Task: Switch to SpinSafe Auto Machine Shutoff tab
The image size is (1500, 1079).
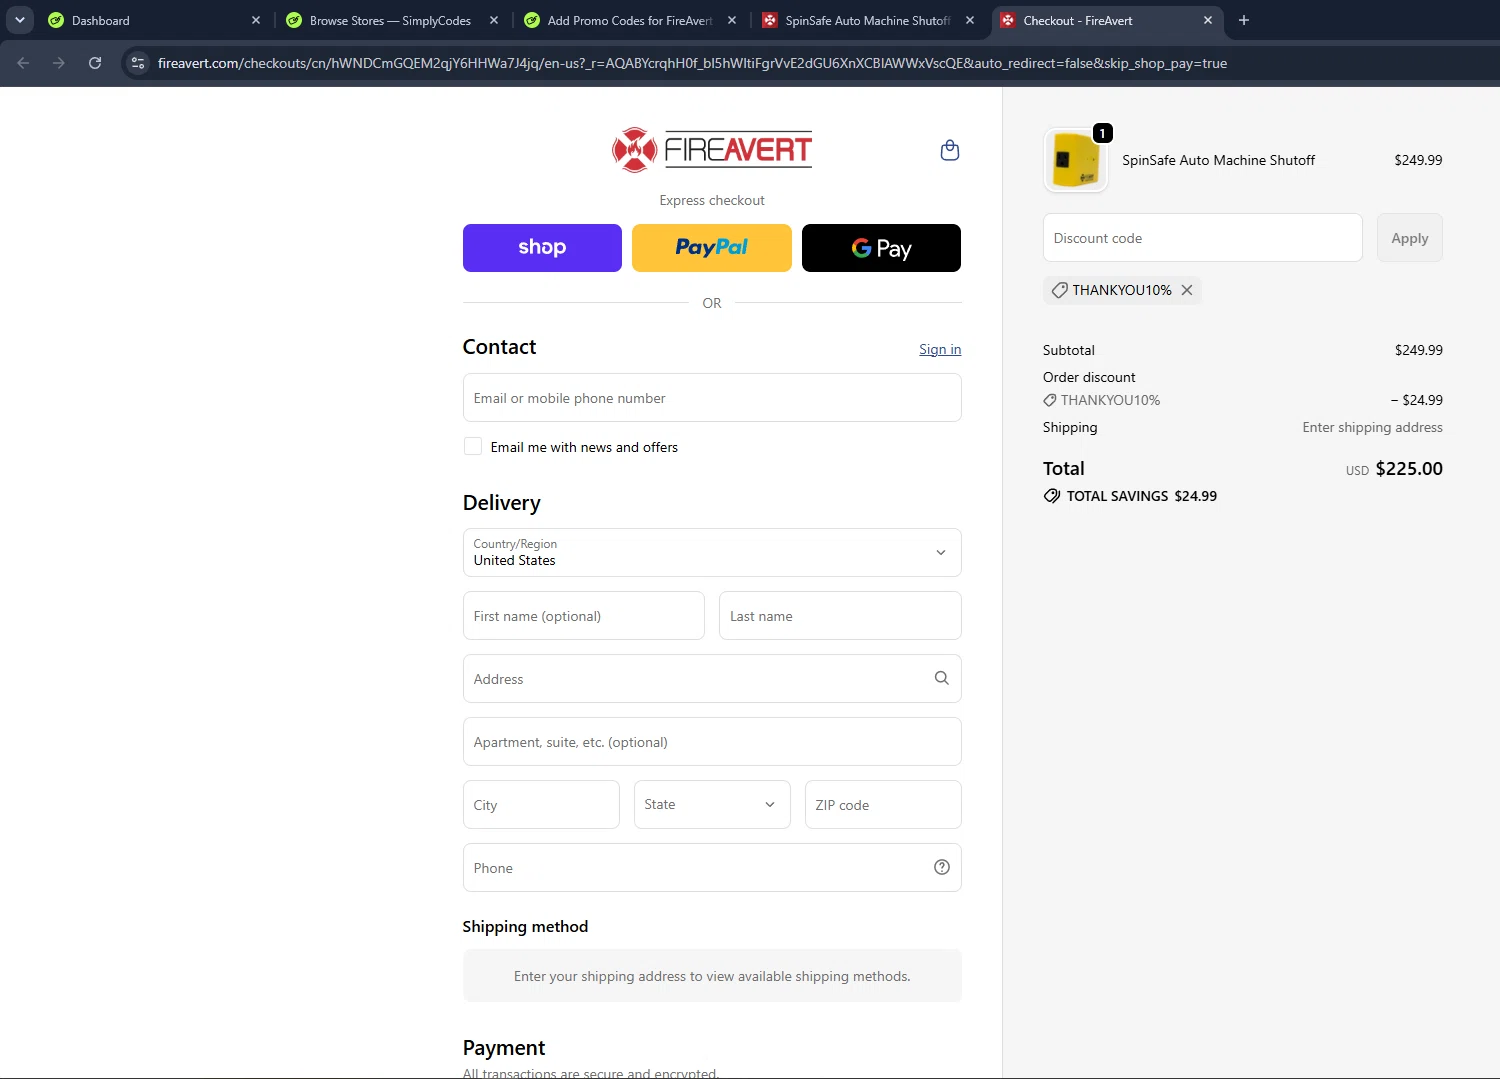Action: point(866,20)
